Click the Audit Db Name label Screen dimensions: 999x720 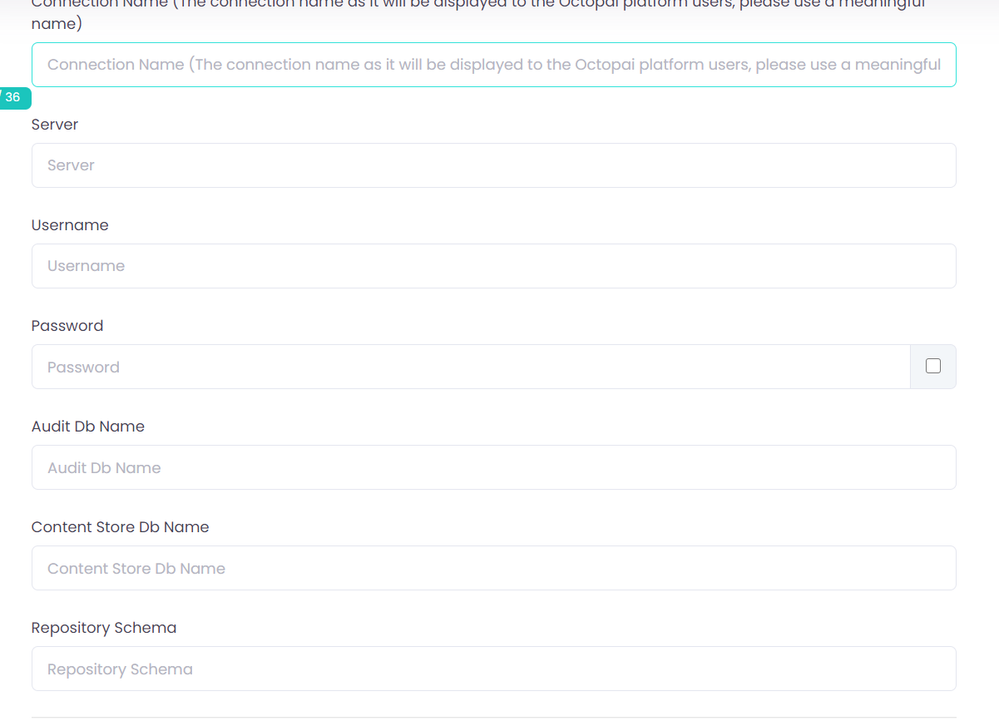[x=88, y=426]
